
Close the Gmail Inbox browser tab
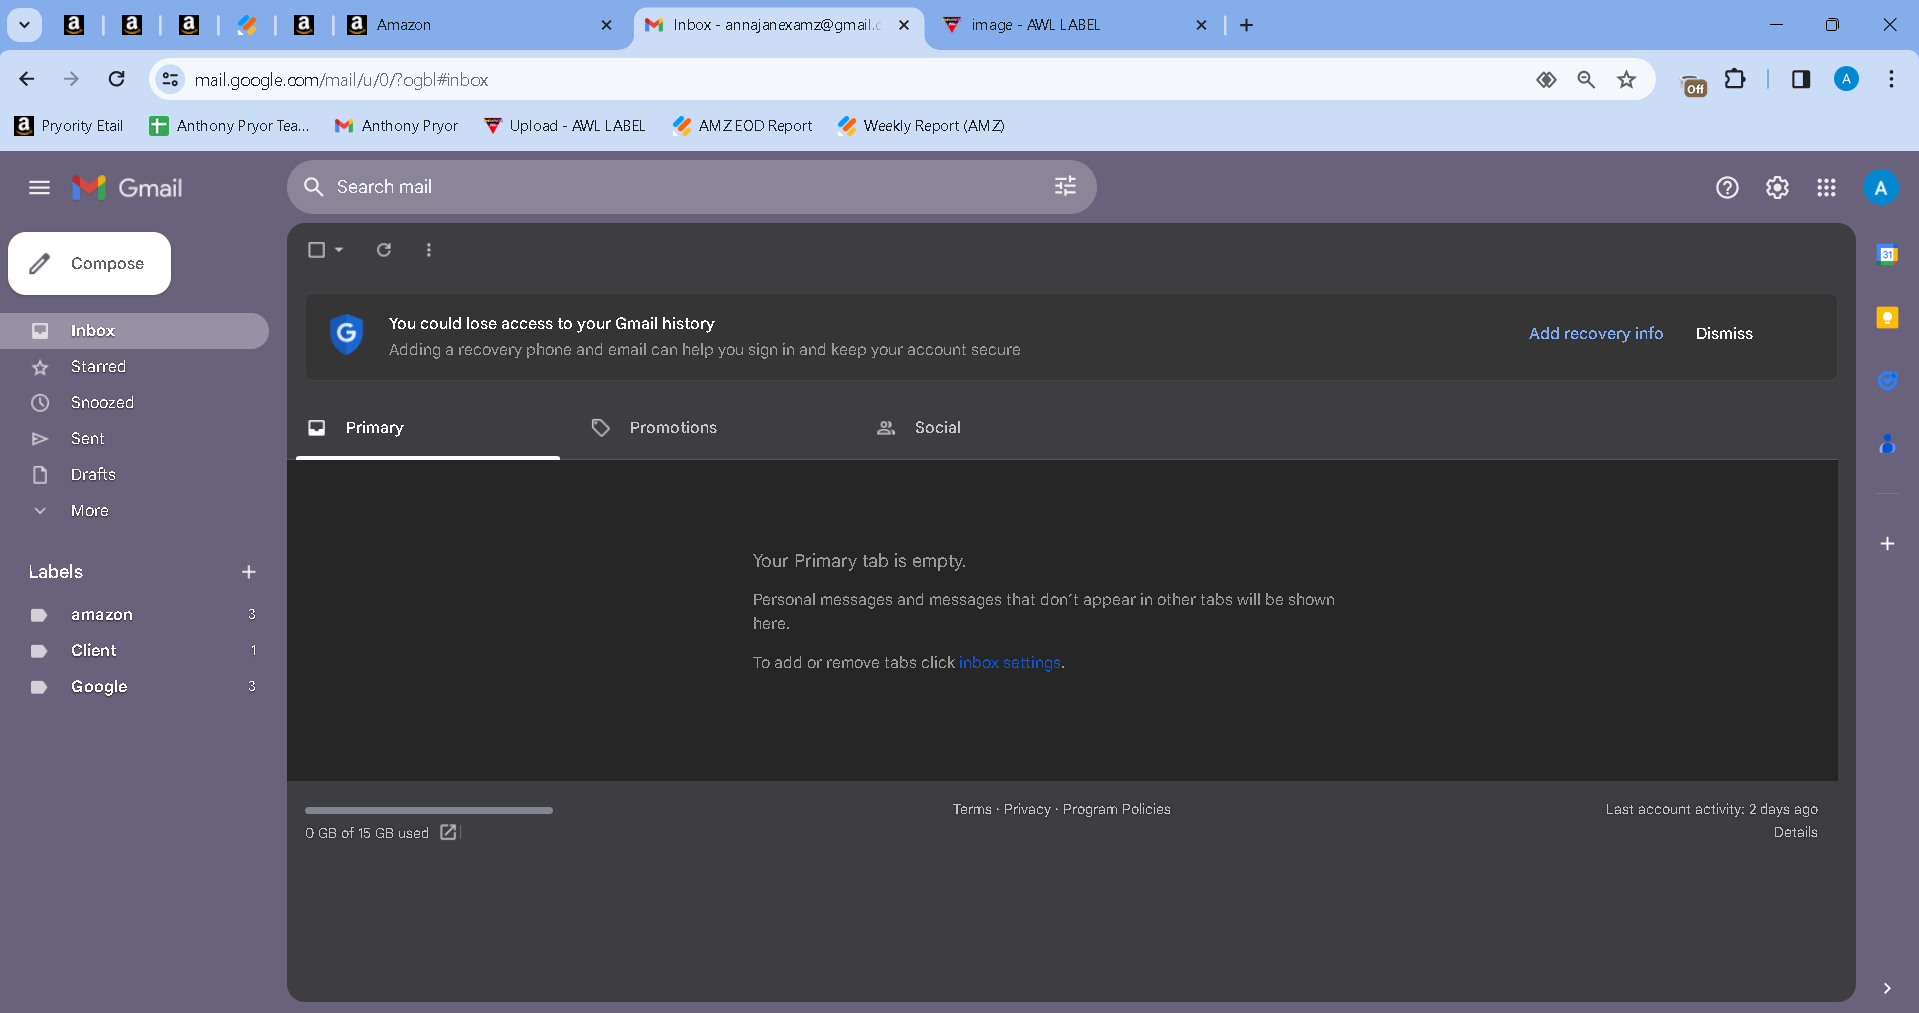(904, 25)
